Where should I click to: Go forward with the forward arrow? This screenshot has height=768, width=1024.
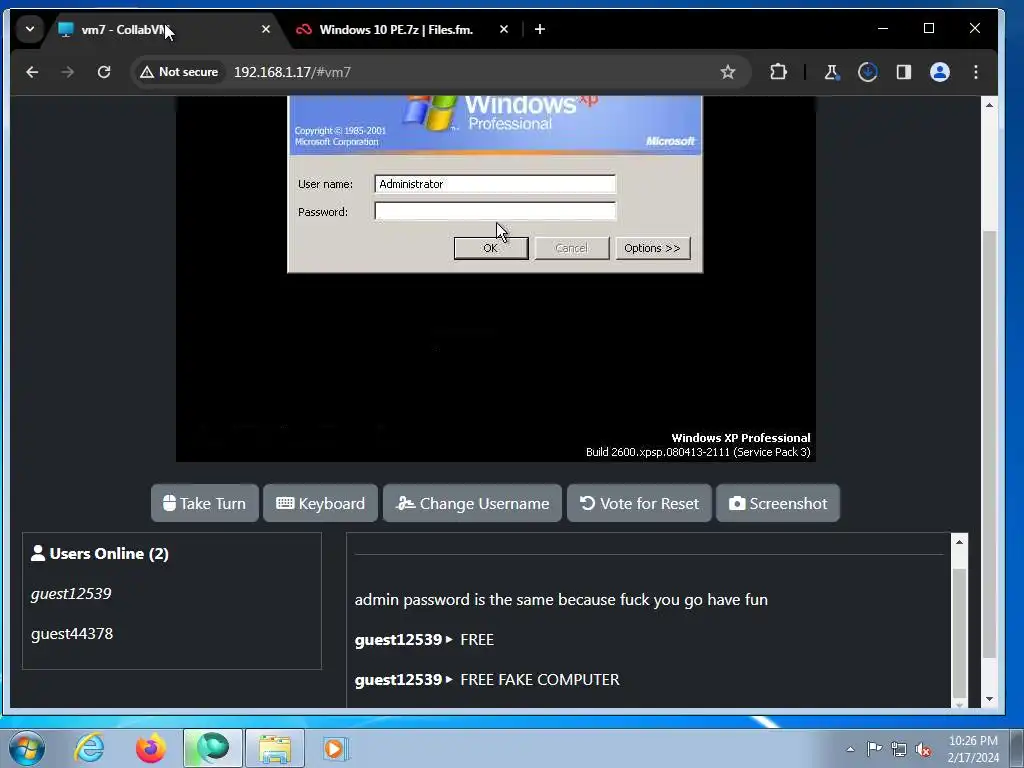pyautogui.click(x=67, y=72)
